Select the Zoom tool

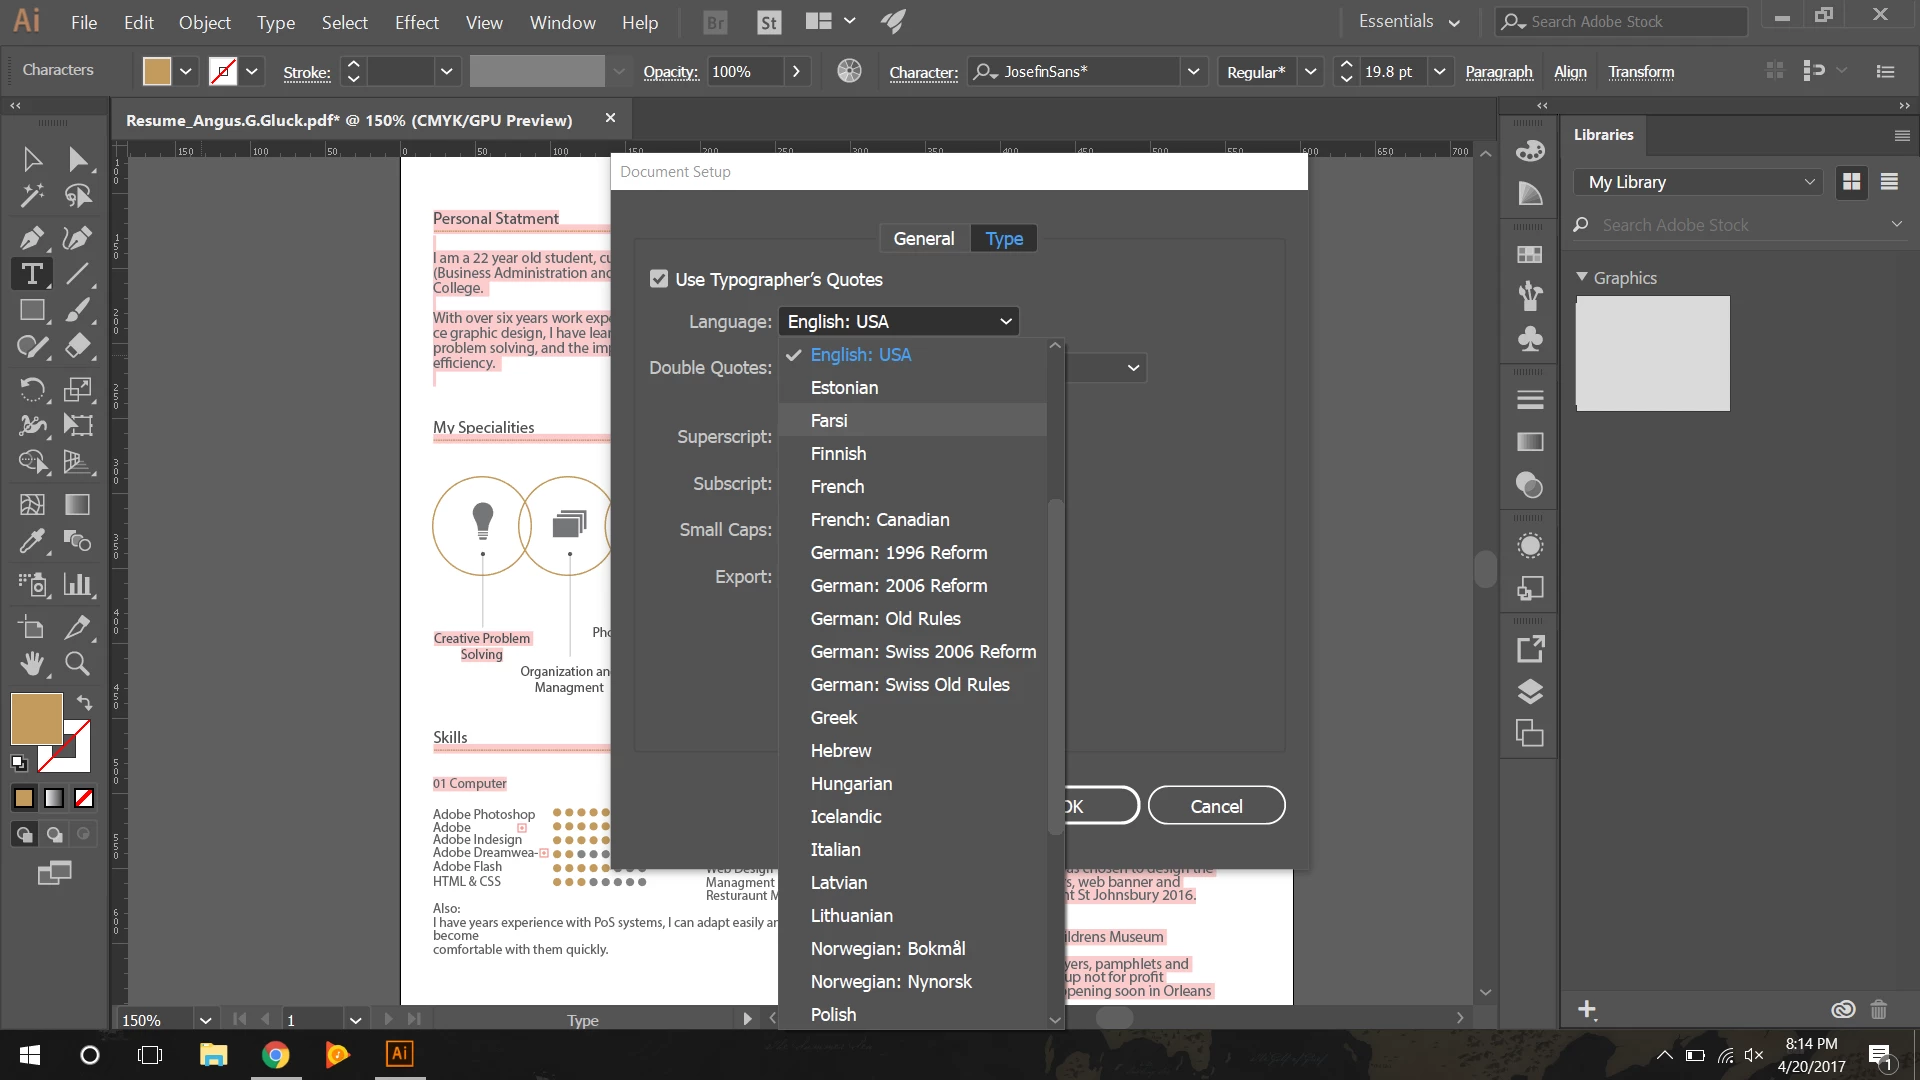pos(77,663)
